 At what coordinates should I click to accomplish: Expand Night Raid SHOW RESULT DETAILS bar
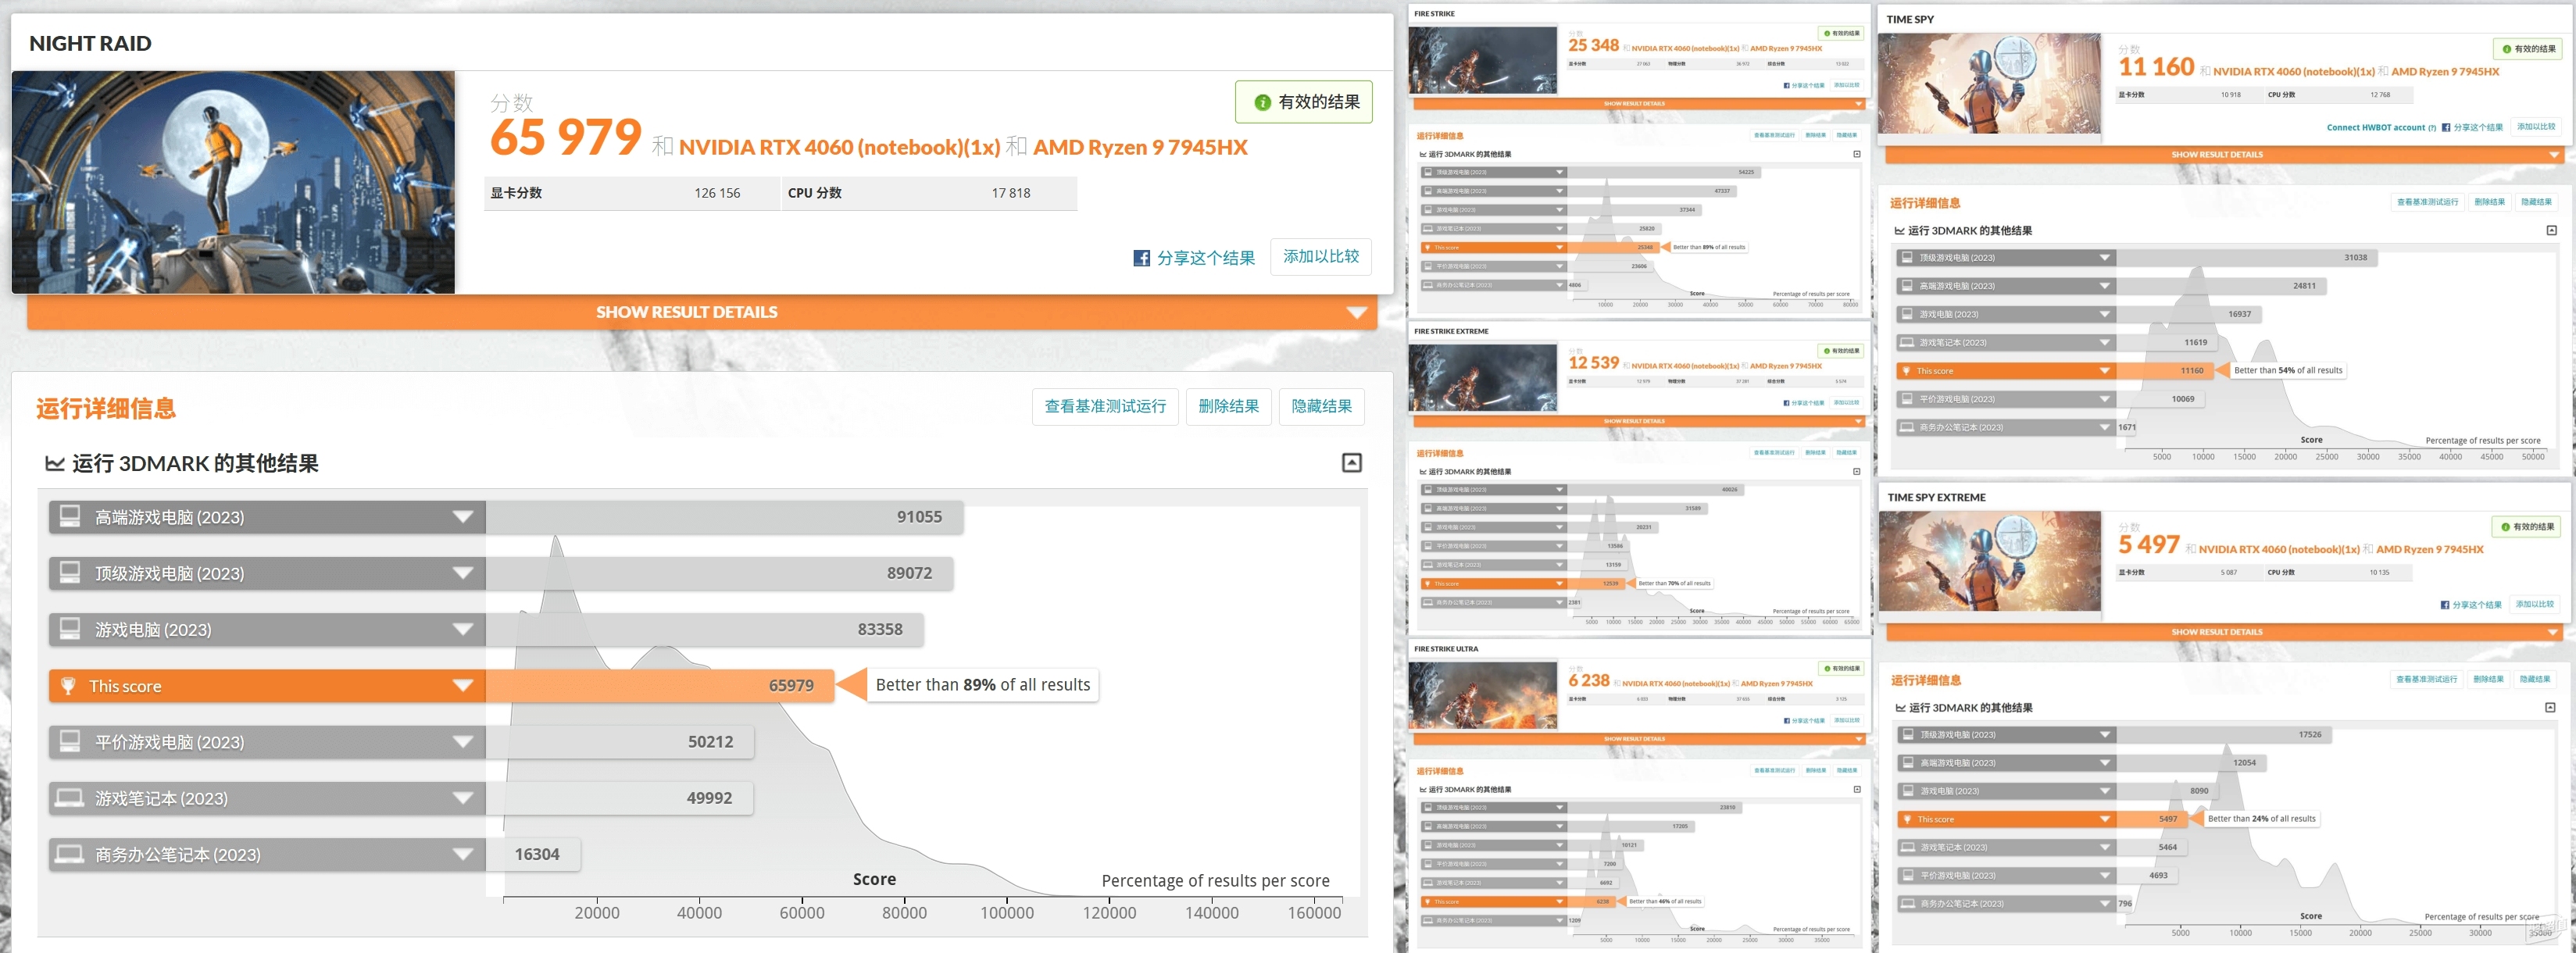[x=702, y=312]
